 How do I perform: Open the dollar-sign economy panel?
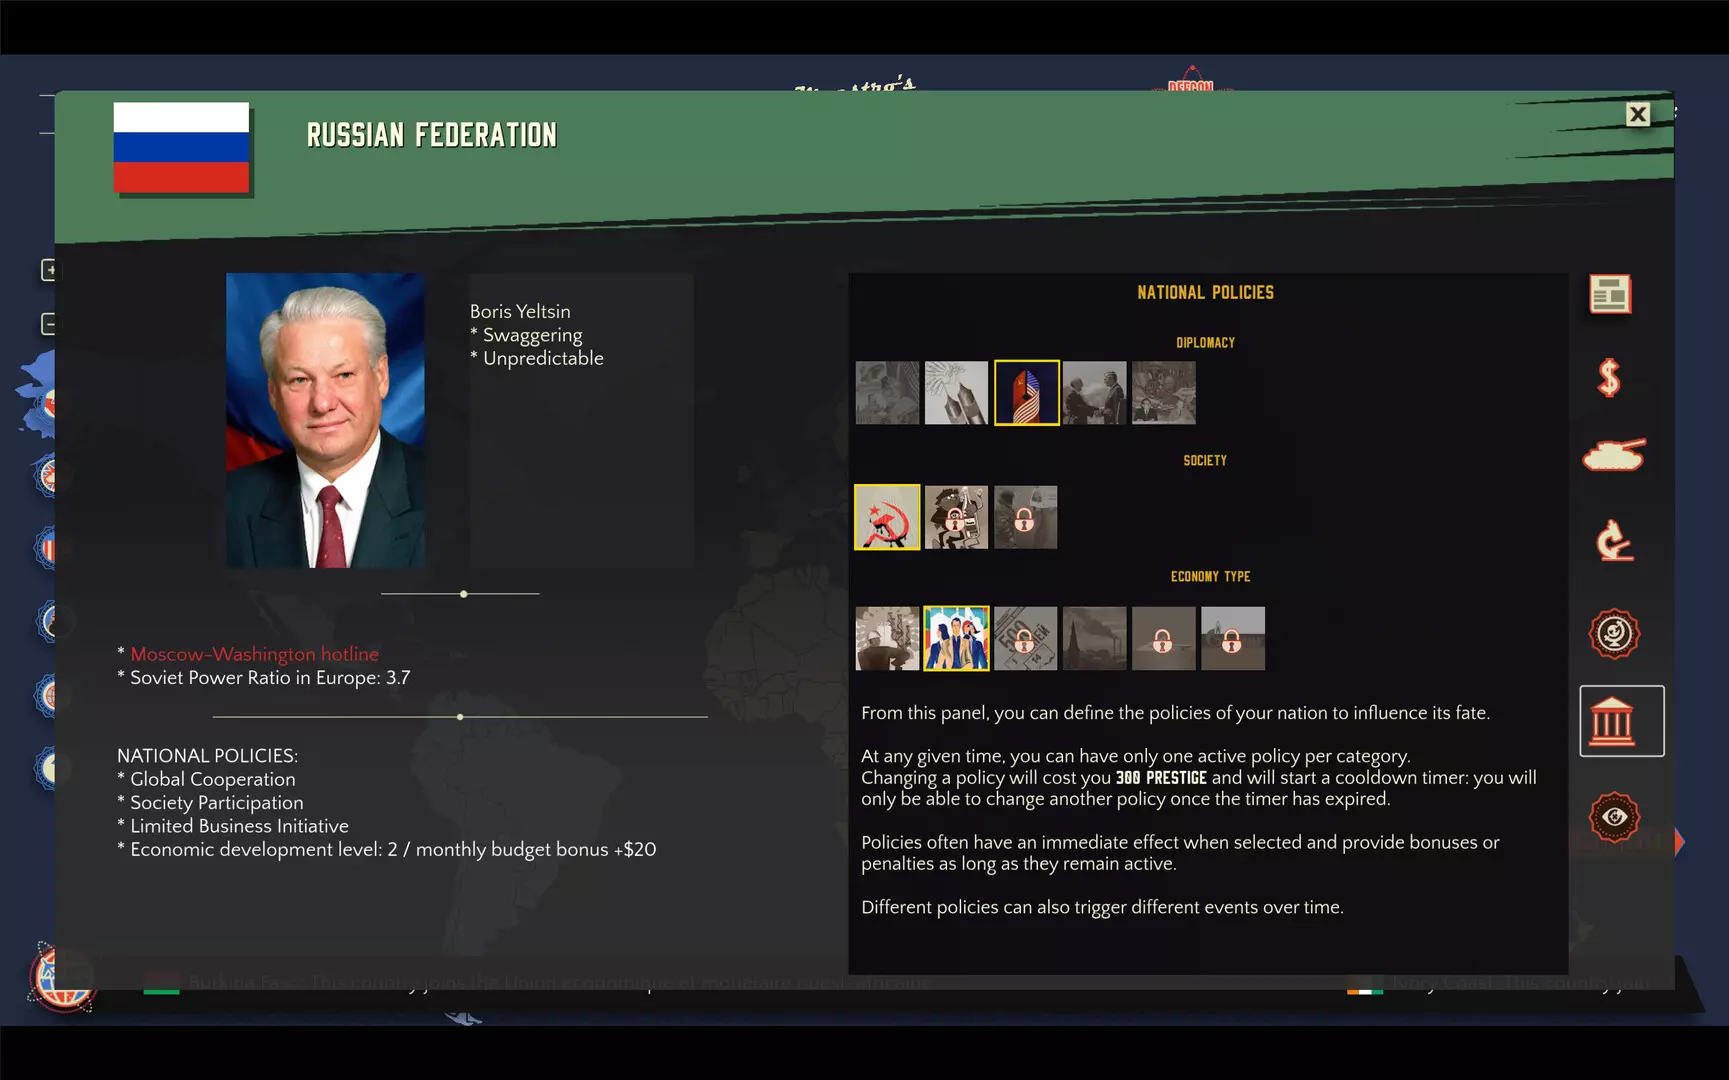click(x=1608, y=378)
